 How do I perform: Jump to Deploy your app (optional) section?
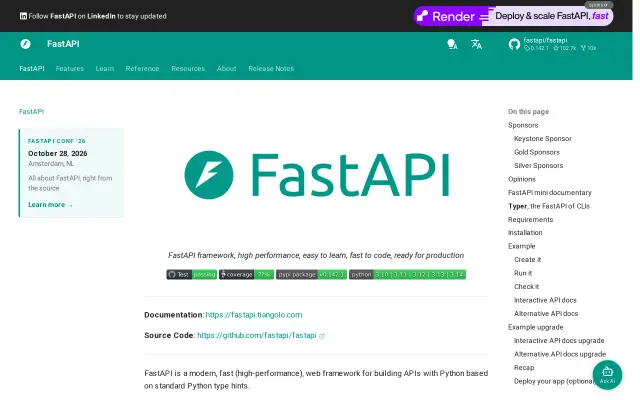point(554,381)
